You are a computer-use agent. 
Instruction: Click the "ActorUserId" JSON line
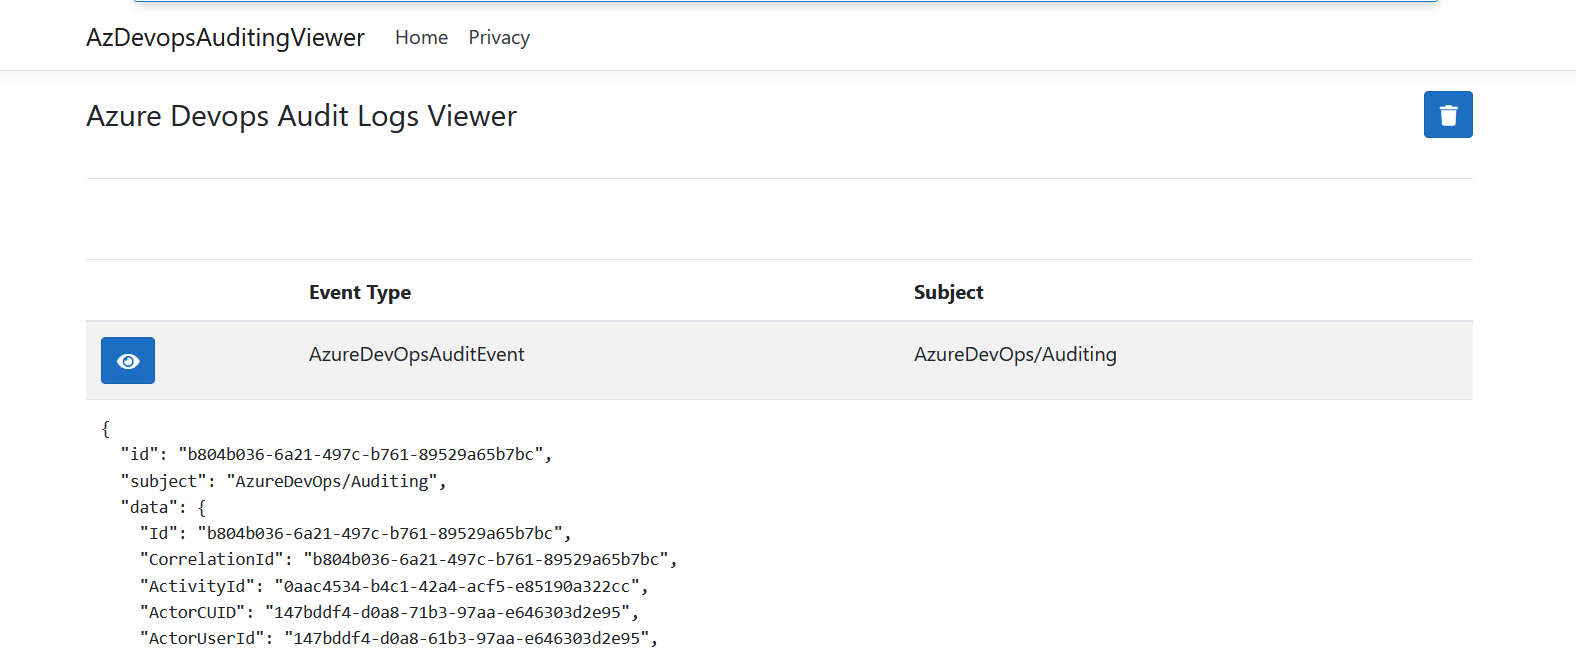(x=399, y=639)
